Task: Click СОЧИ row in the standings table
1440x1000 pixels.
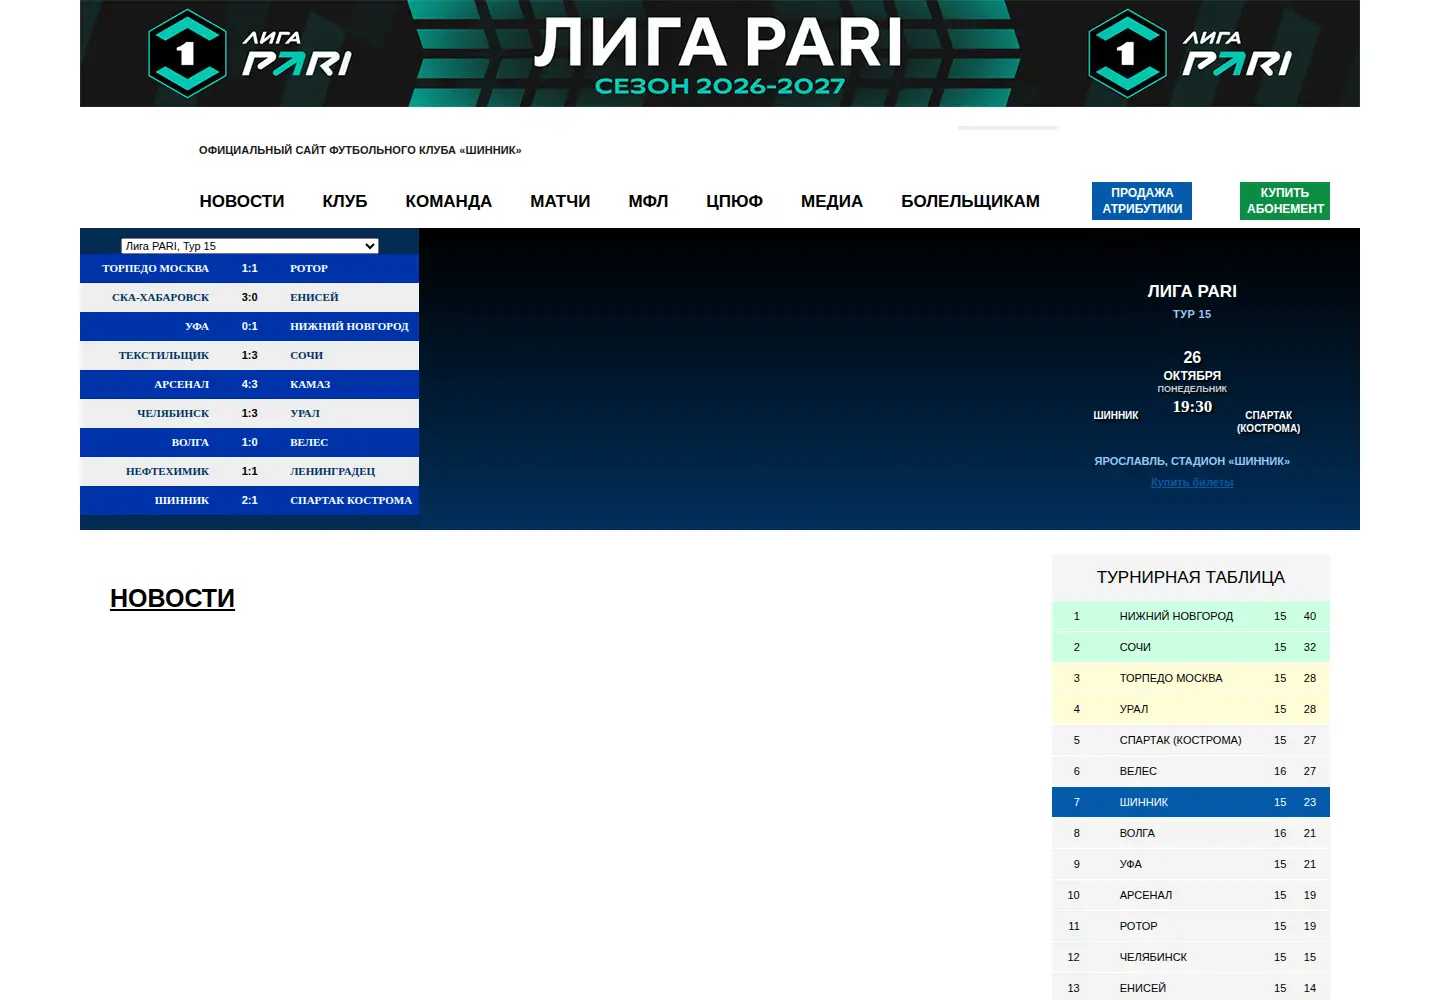Action: coord(1191,647)
